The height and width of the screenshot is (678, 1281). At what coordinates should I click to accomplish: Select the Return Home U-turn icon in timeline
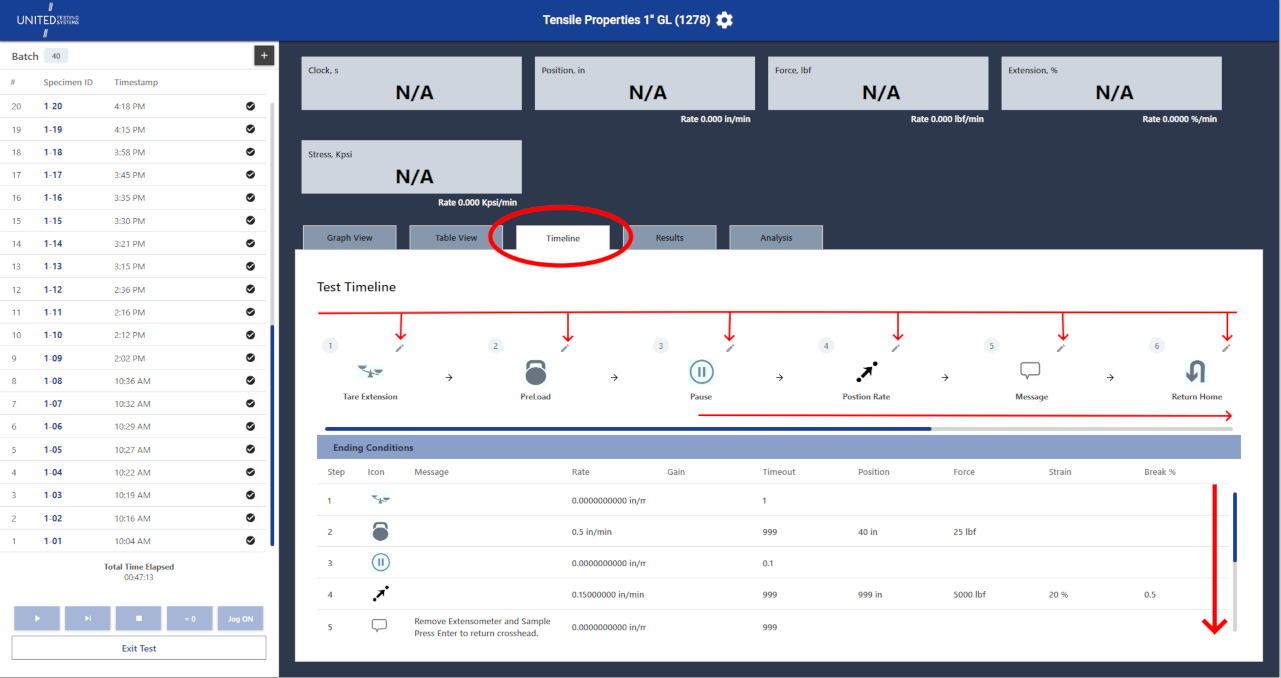1196,372
